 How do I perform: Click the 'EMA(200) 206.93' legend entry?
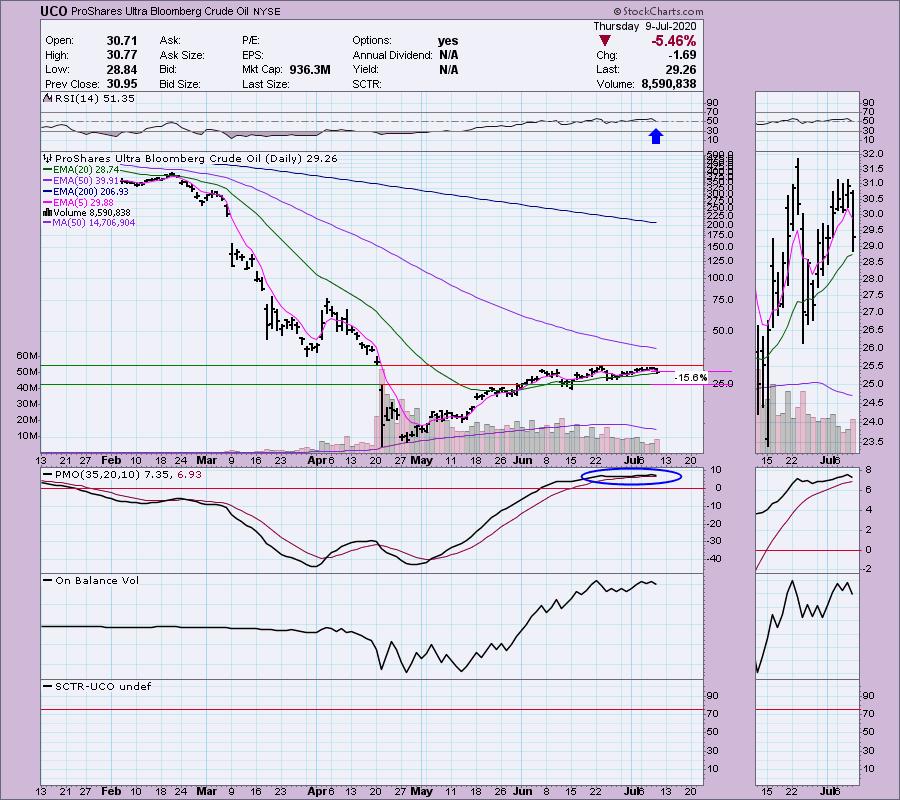pos(91,192)
